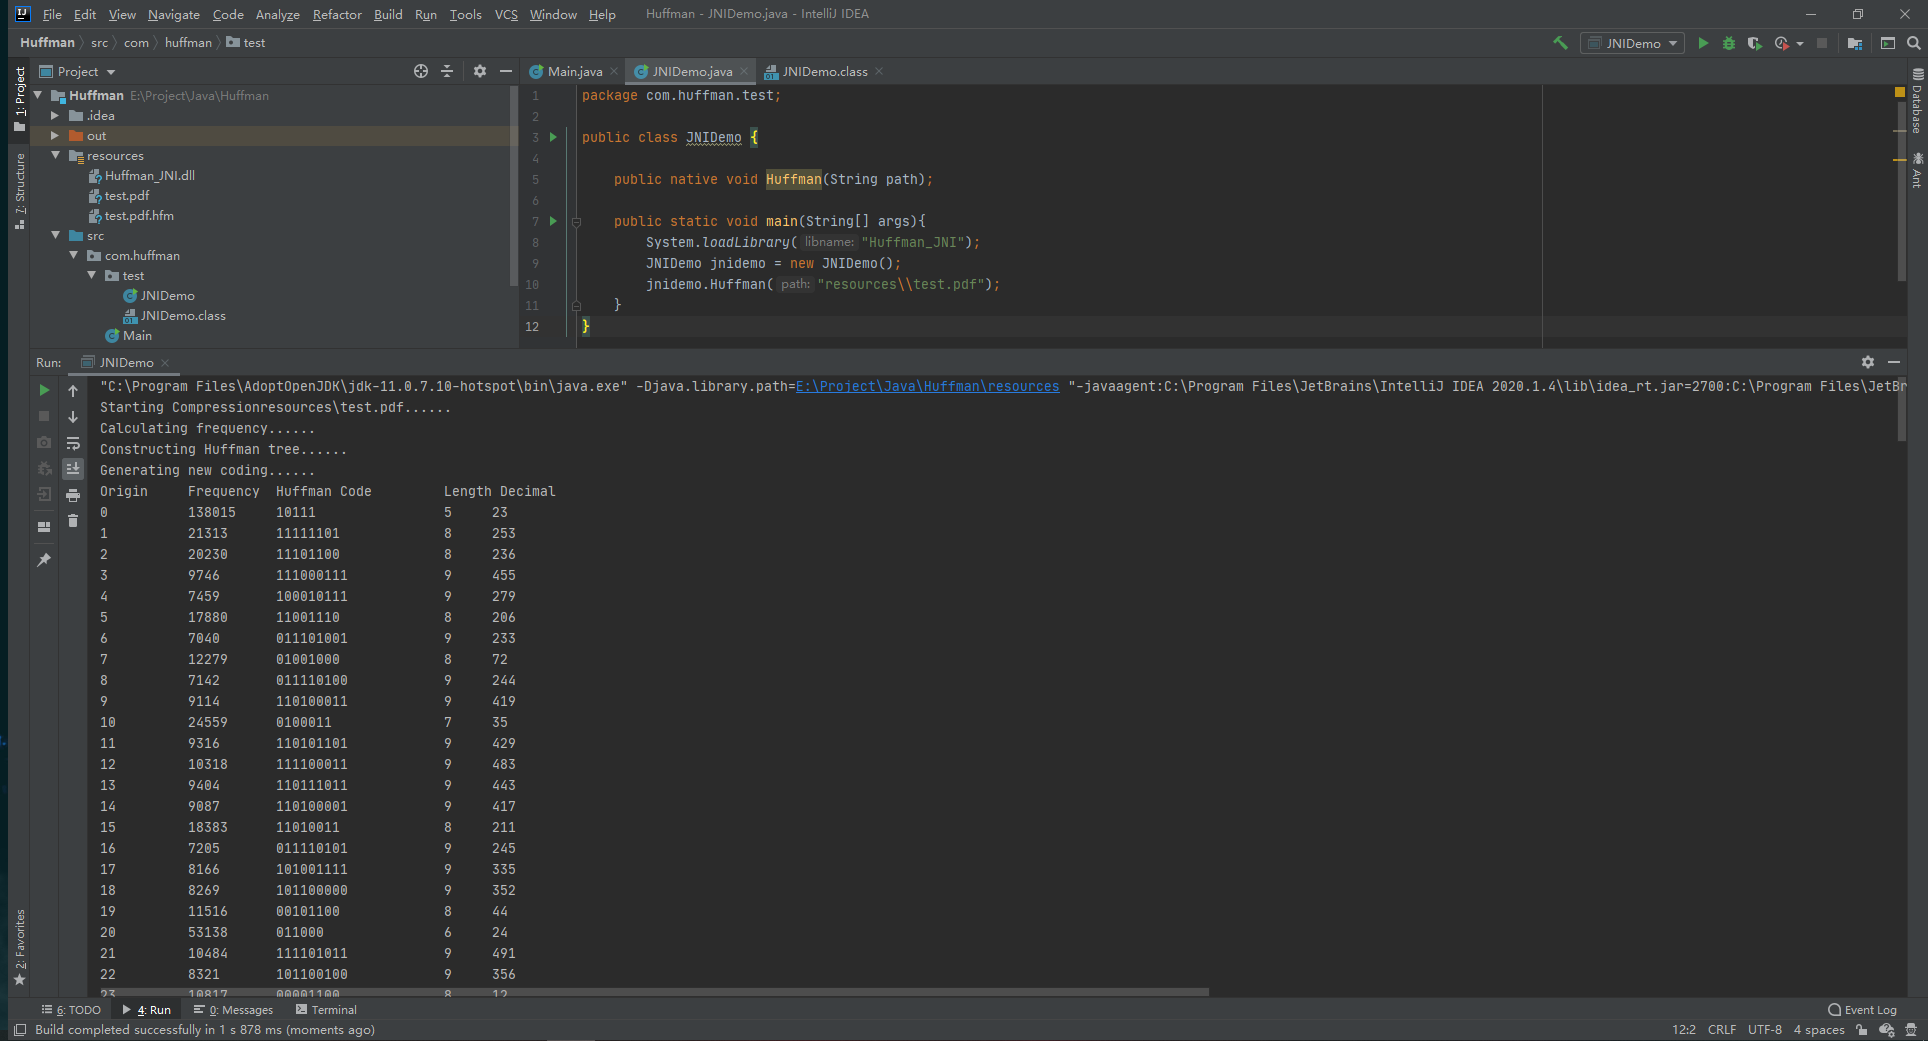The height and width of the screenshot is (1041, 1928).
Task: Open the Run with Coverage dialog icon
Action: 1782,43
